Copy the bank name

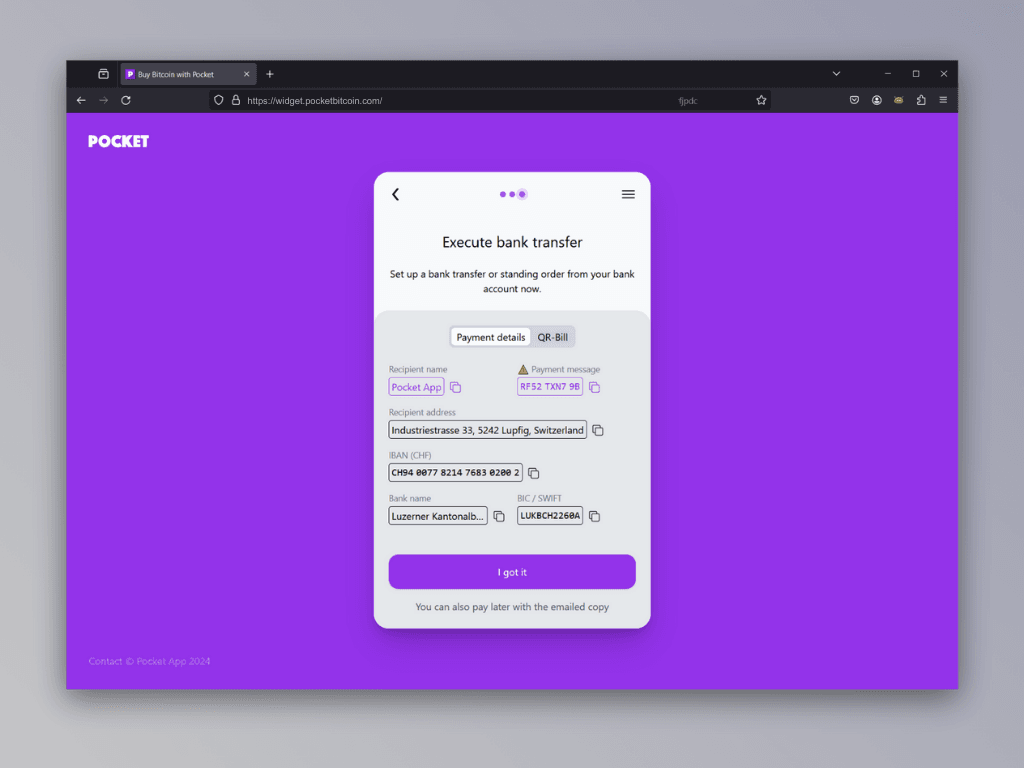pos(499,517)
